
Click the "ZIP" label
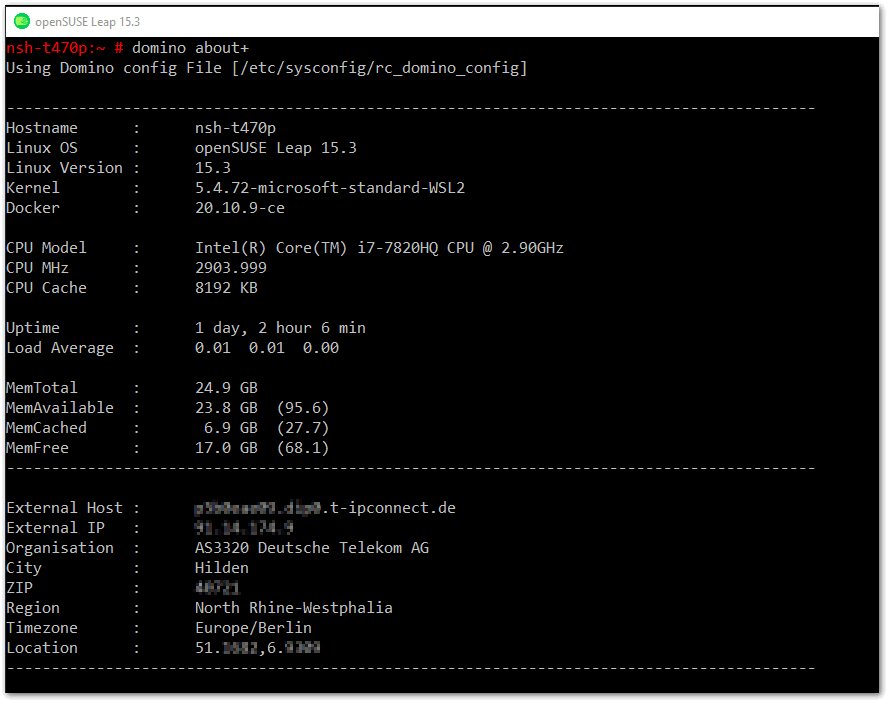click(x=19, y=588)
